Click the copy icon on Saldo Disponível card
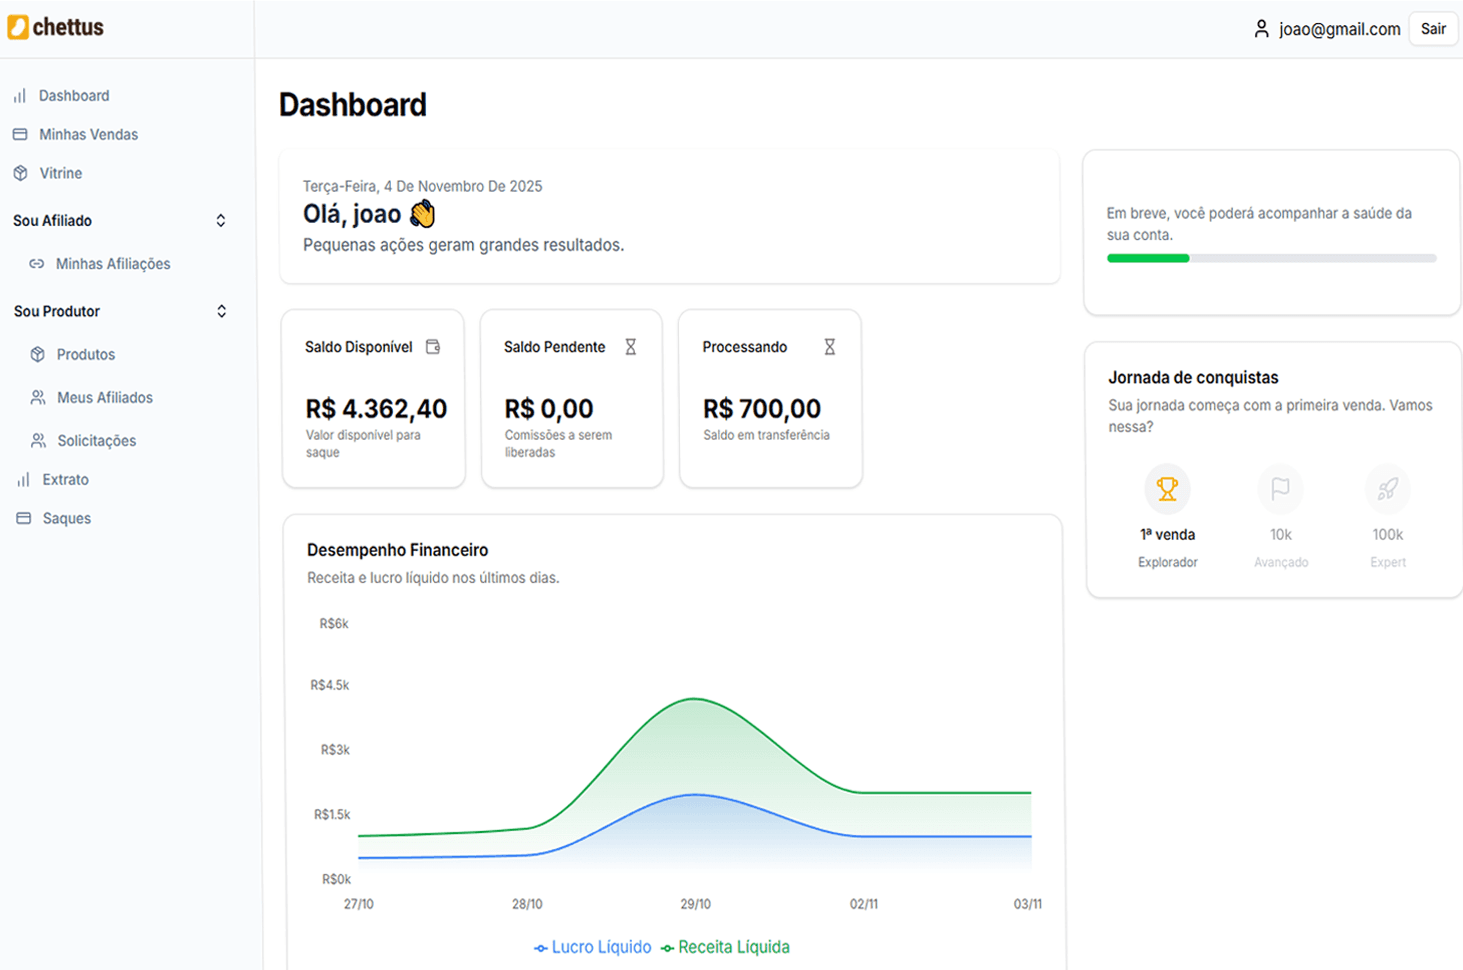 point(433,347)
